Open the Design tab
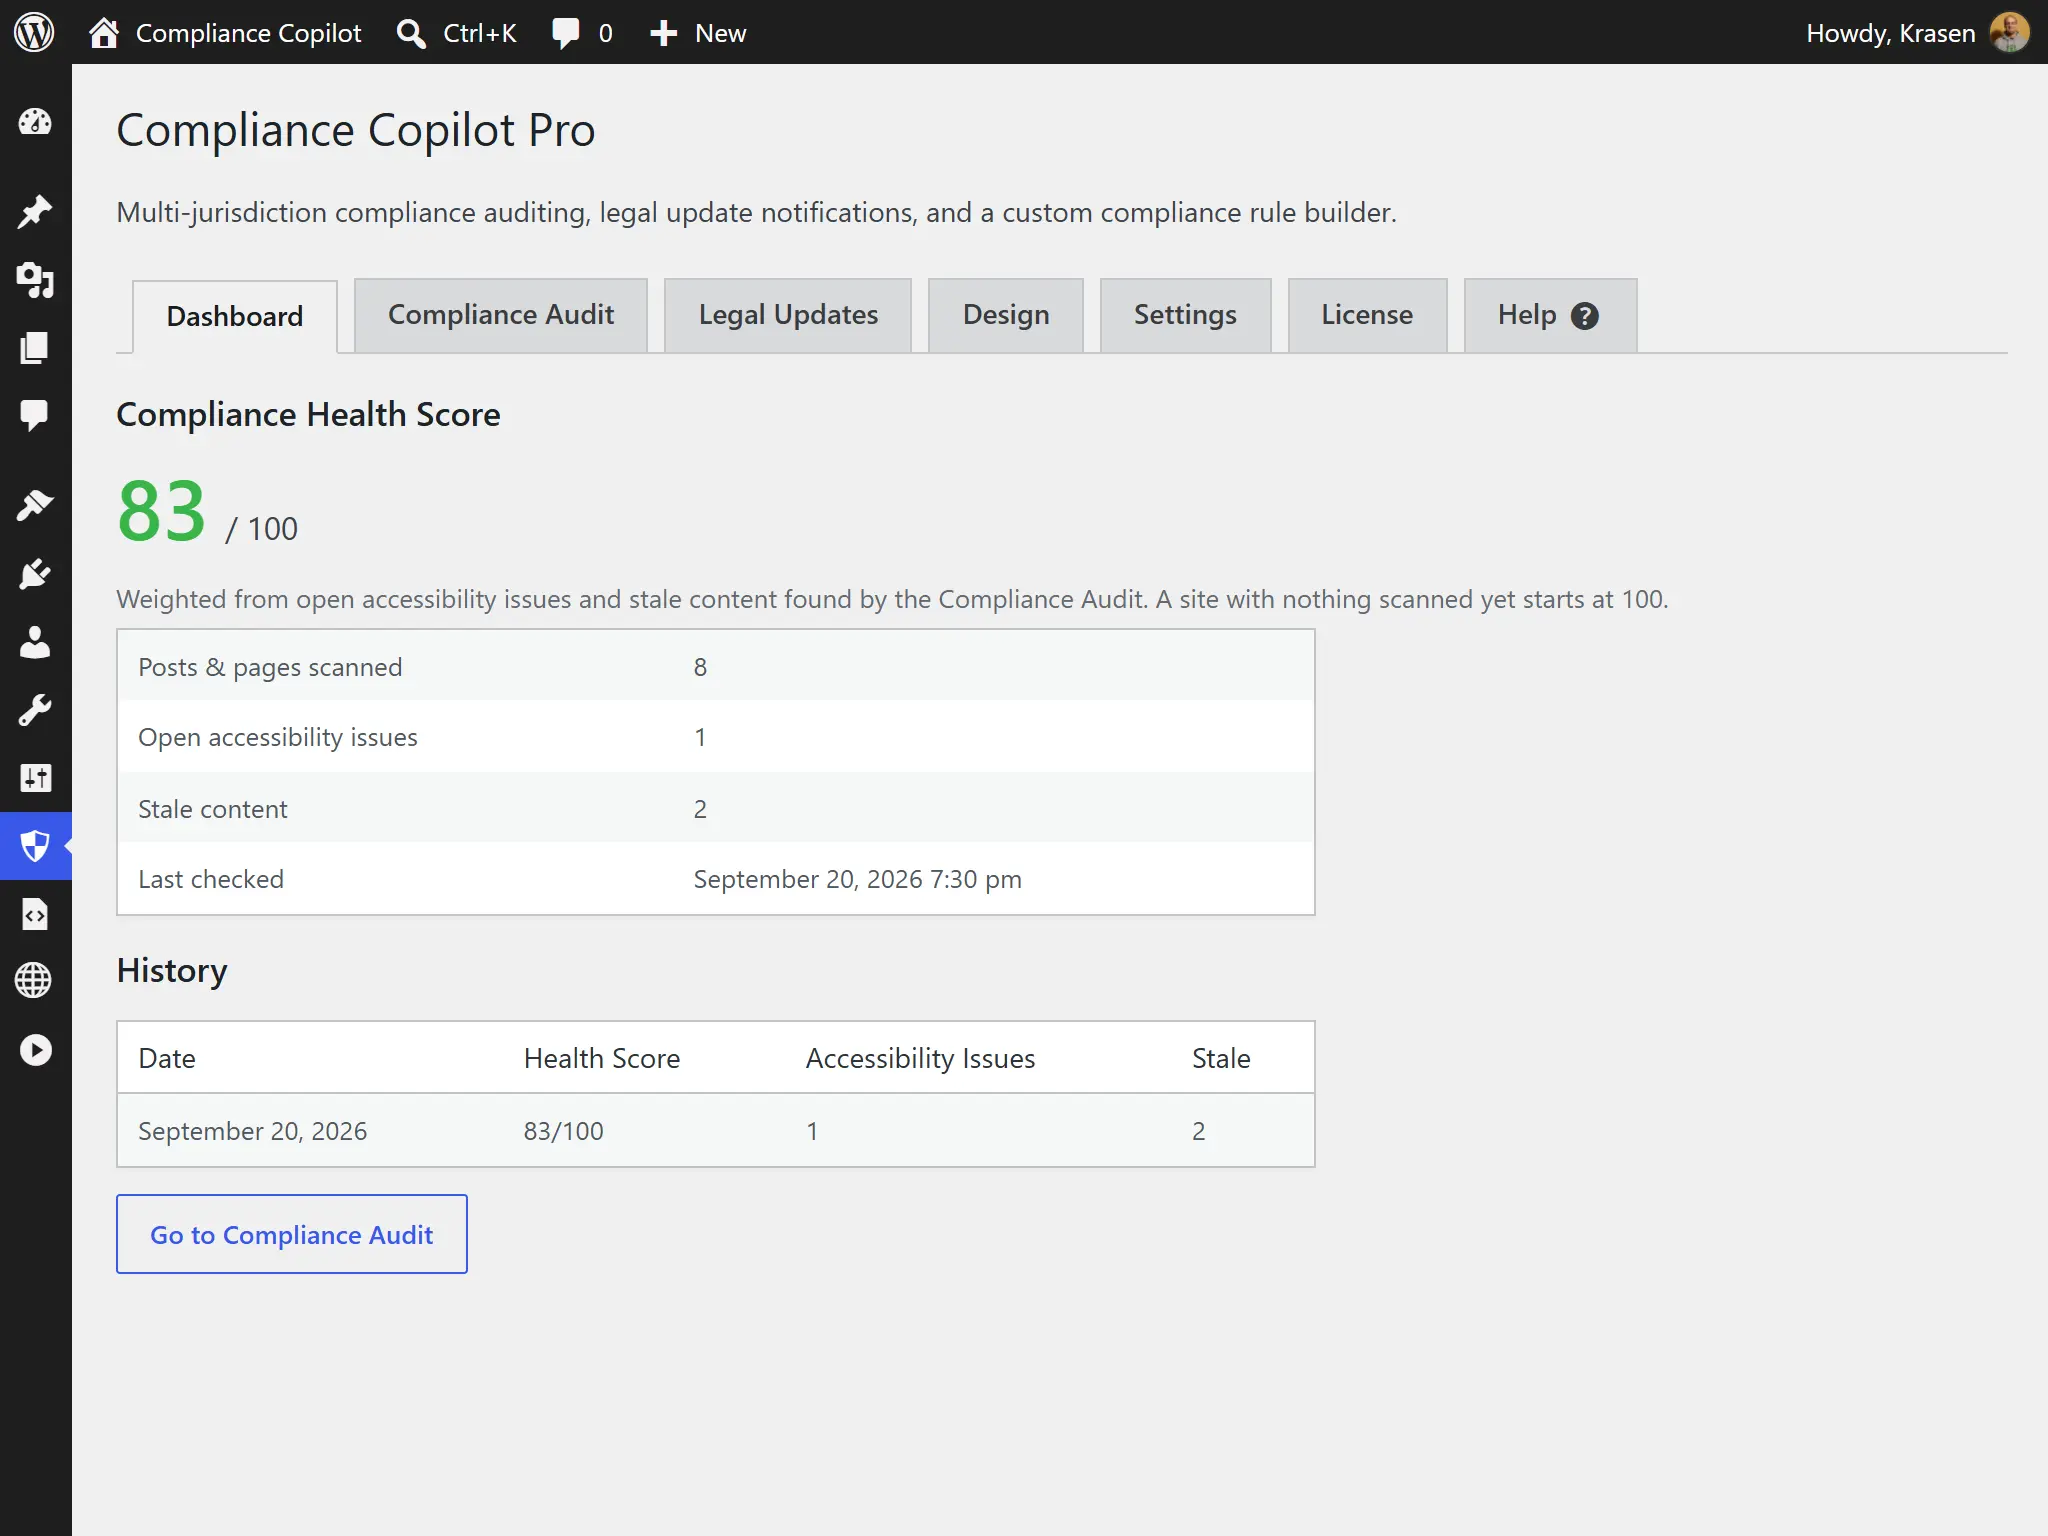Viewport: 2048px width, 1536px height. pyautogui.click(x=1006, y=315)
